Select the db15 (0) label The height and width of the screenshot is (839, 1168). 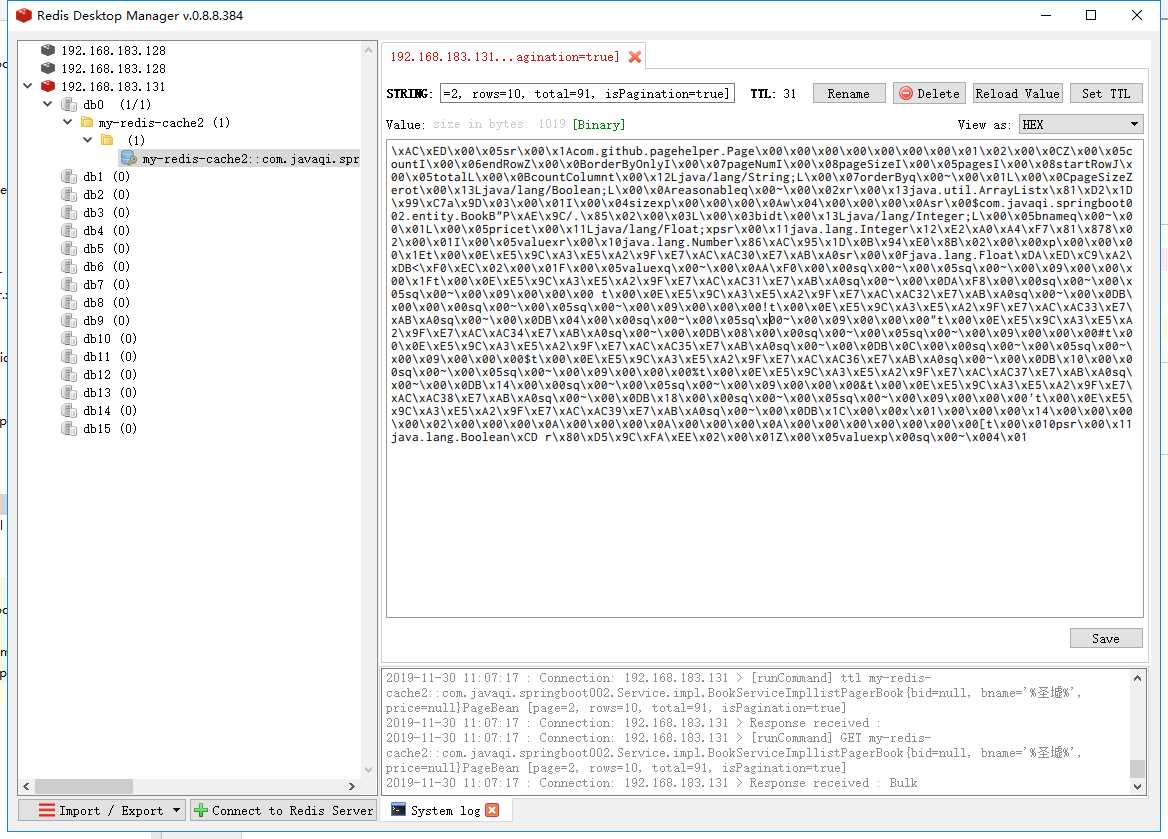(x=110, y=428)
